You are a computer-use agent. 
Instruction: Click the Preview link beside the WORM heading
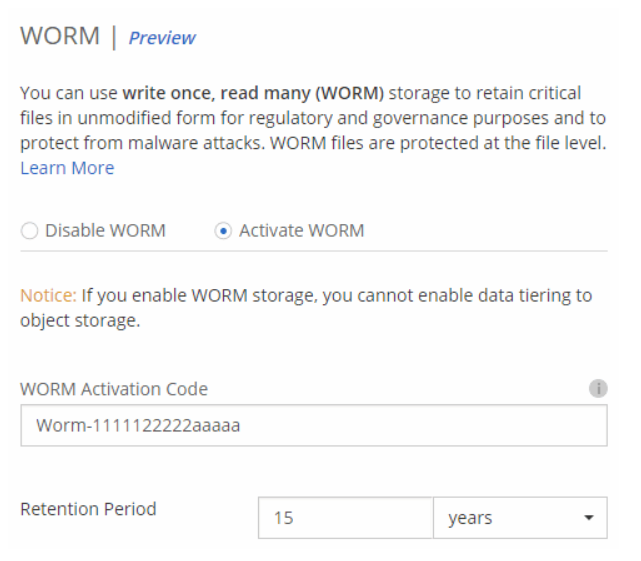pos(162,38)
